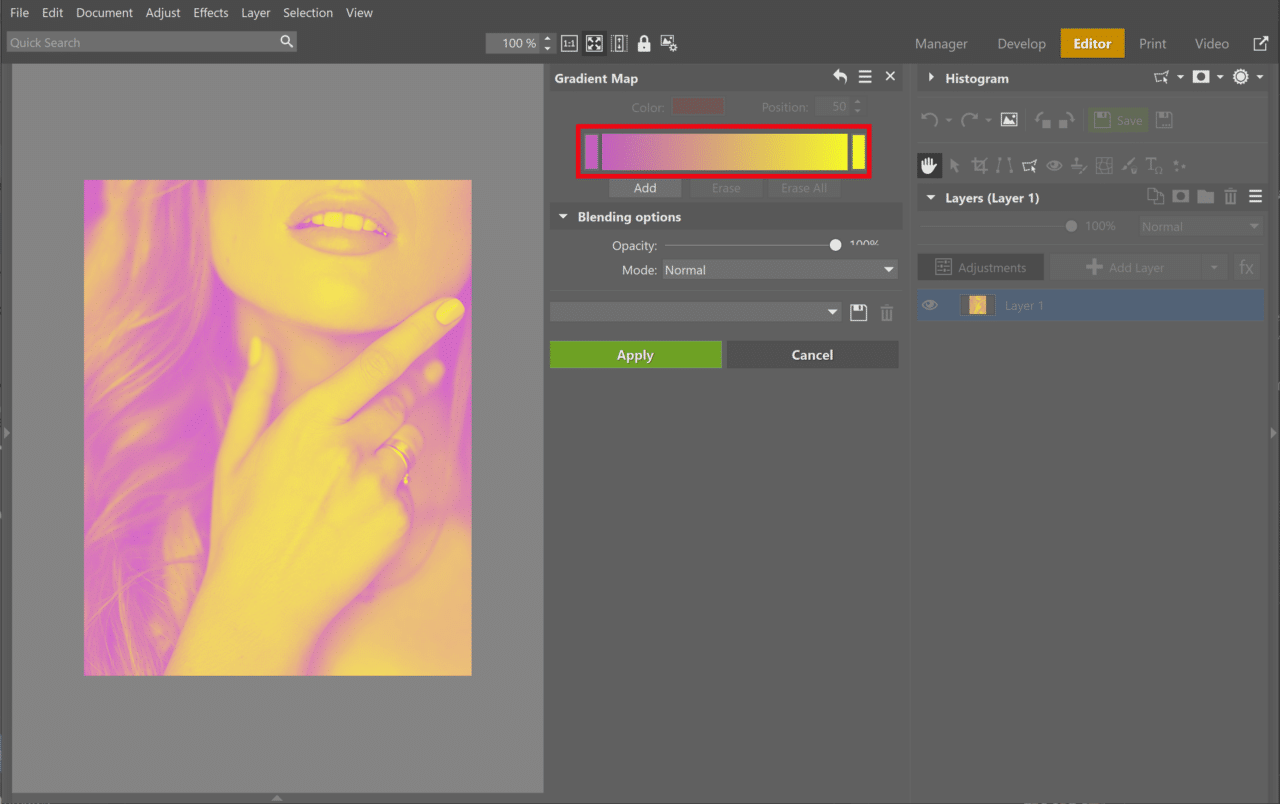
Task: Switch to the Develop module
Action: click(x=1021, y=43)
